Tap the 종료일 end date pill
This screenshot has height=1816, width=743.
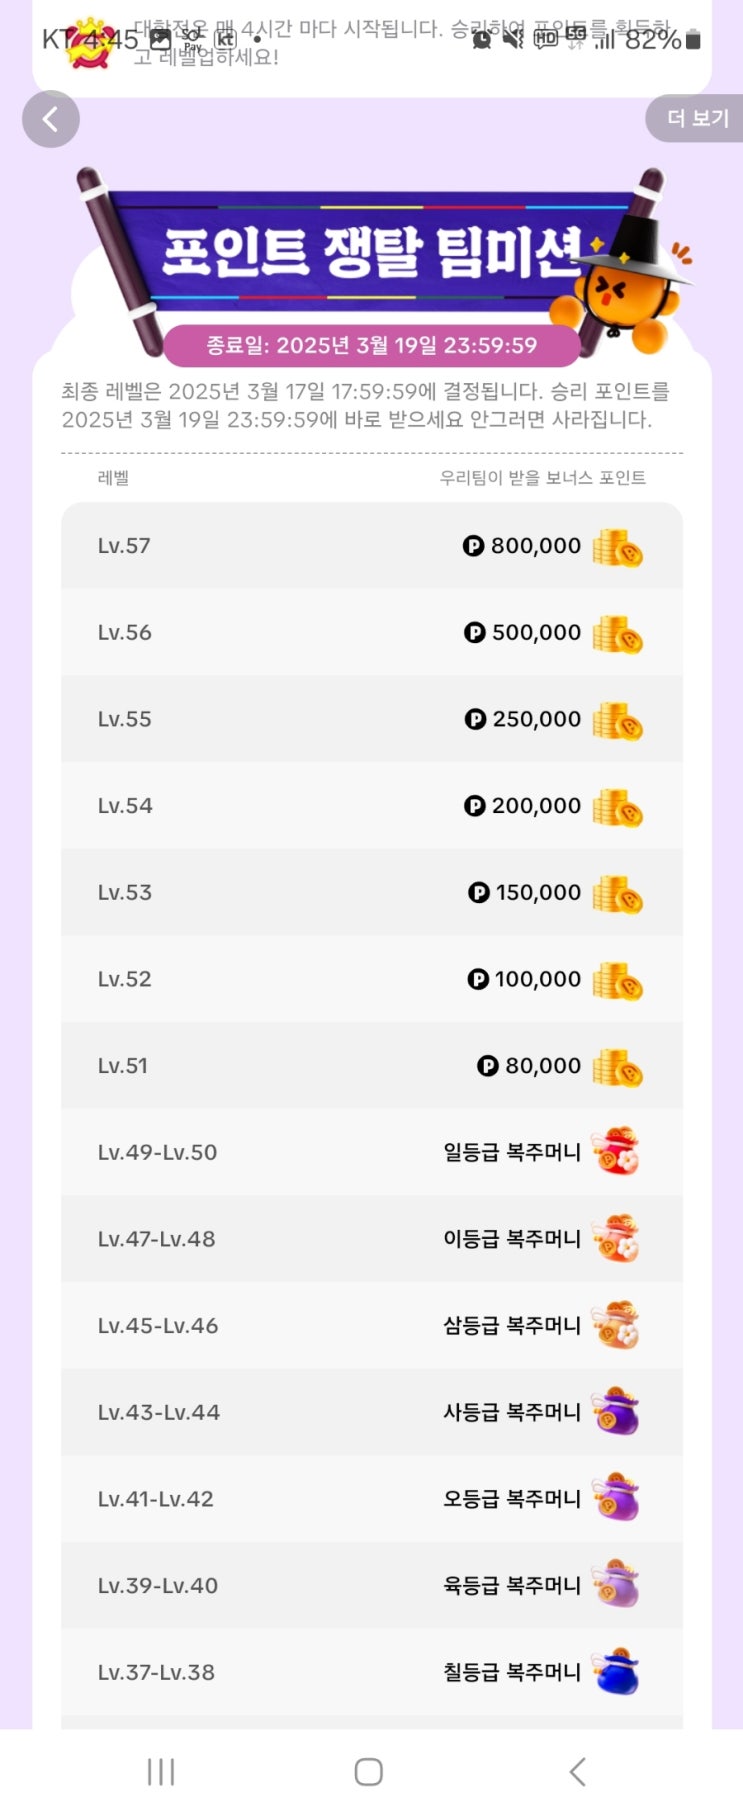[x=371, y=346]
